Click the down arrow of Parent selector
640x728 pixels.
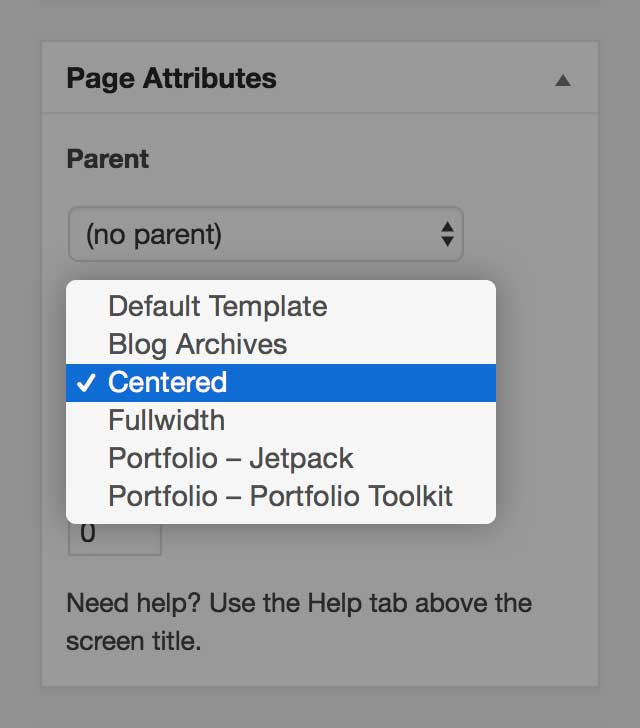click(x=447, y=241)
